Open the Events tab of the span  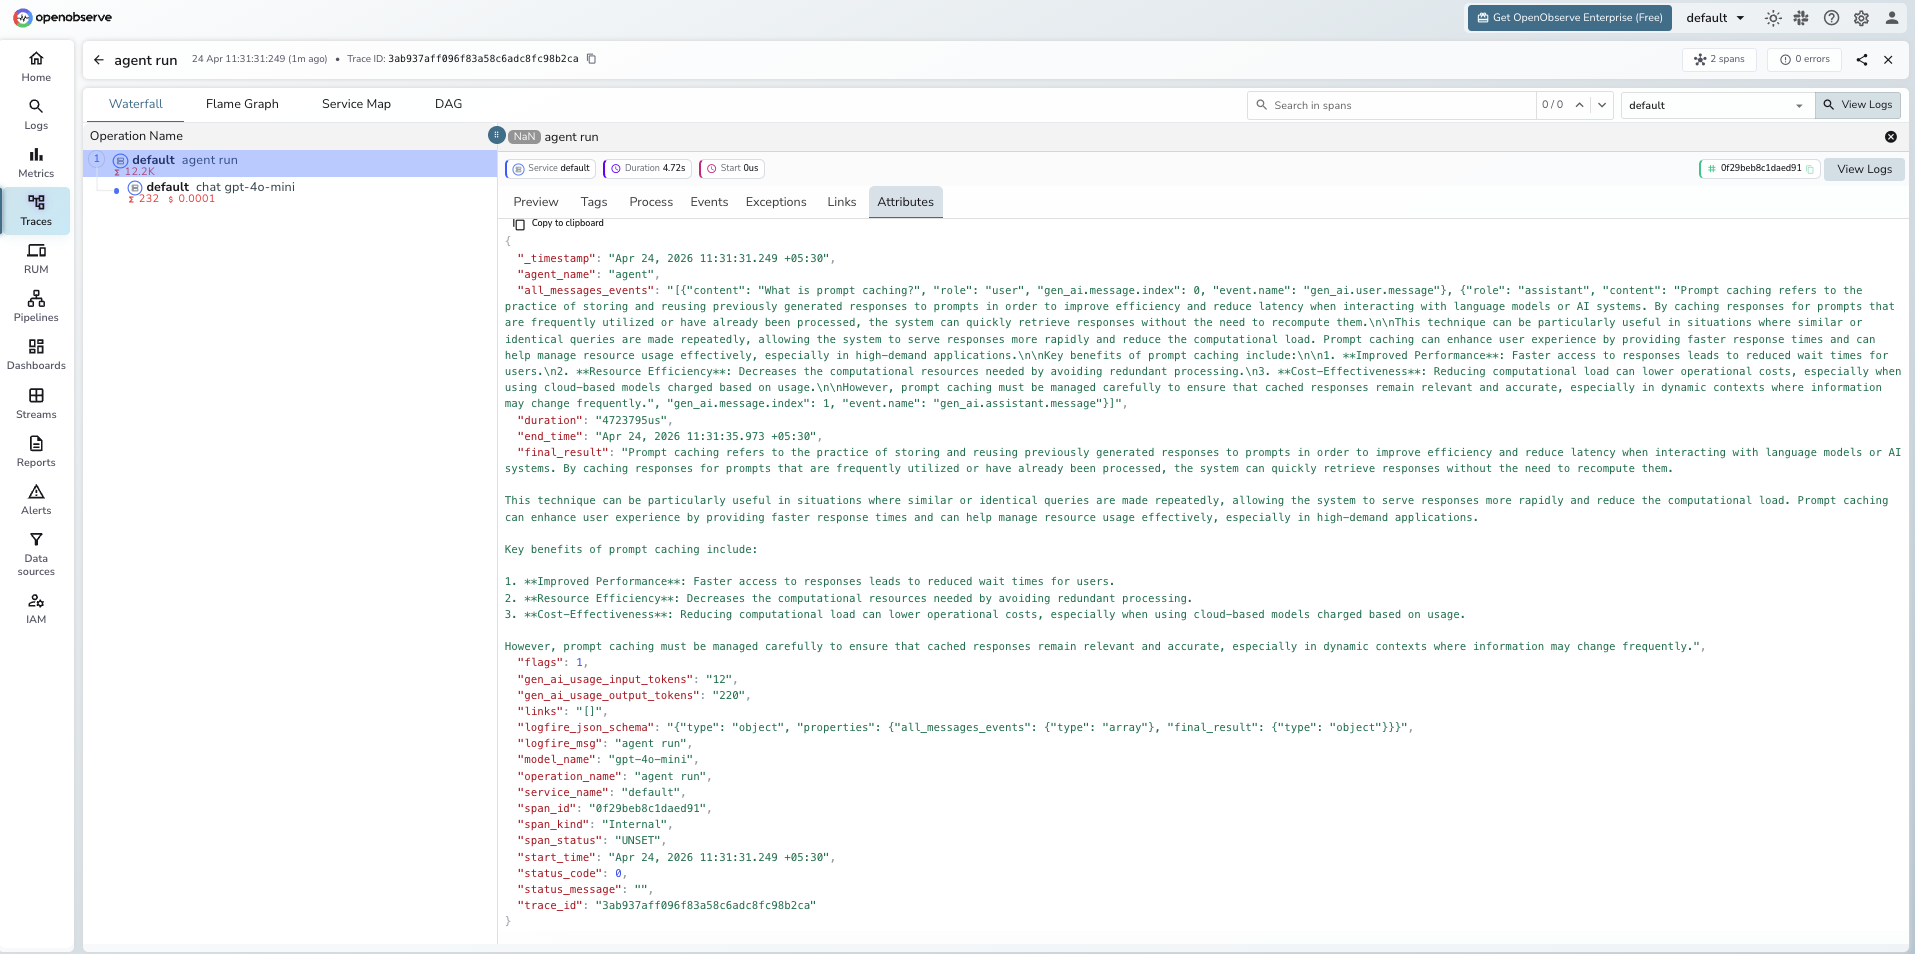(709, 202)
